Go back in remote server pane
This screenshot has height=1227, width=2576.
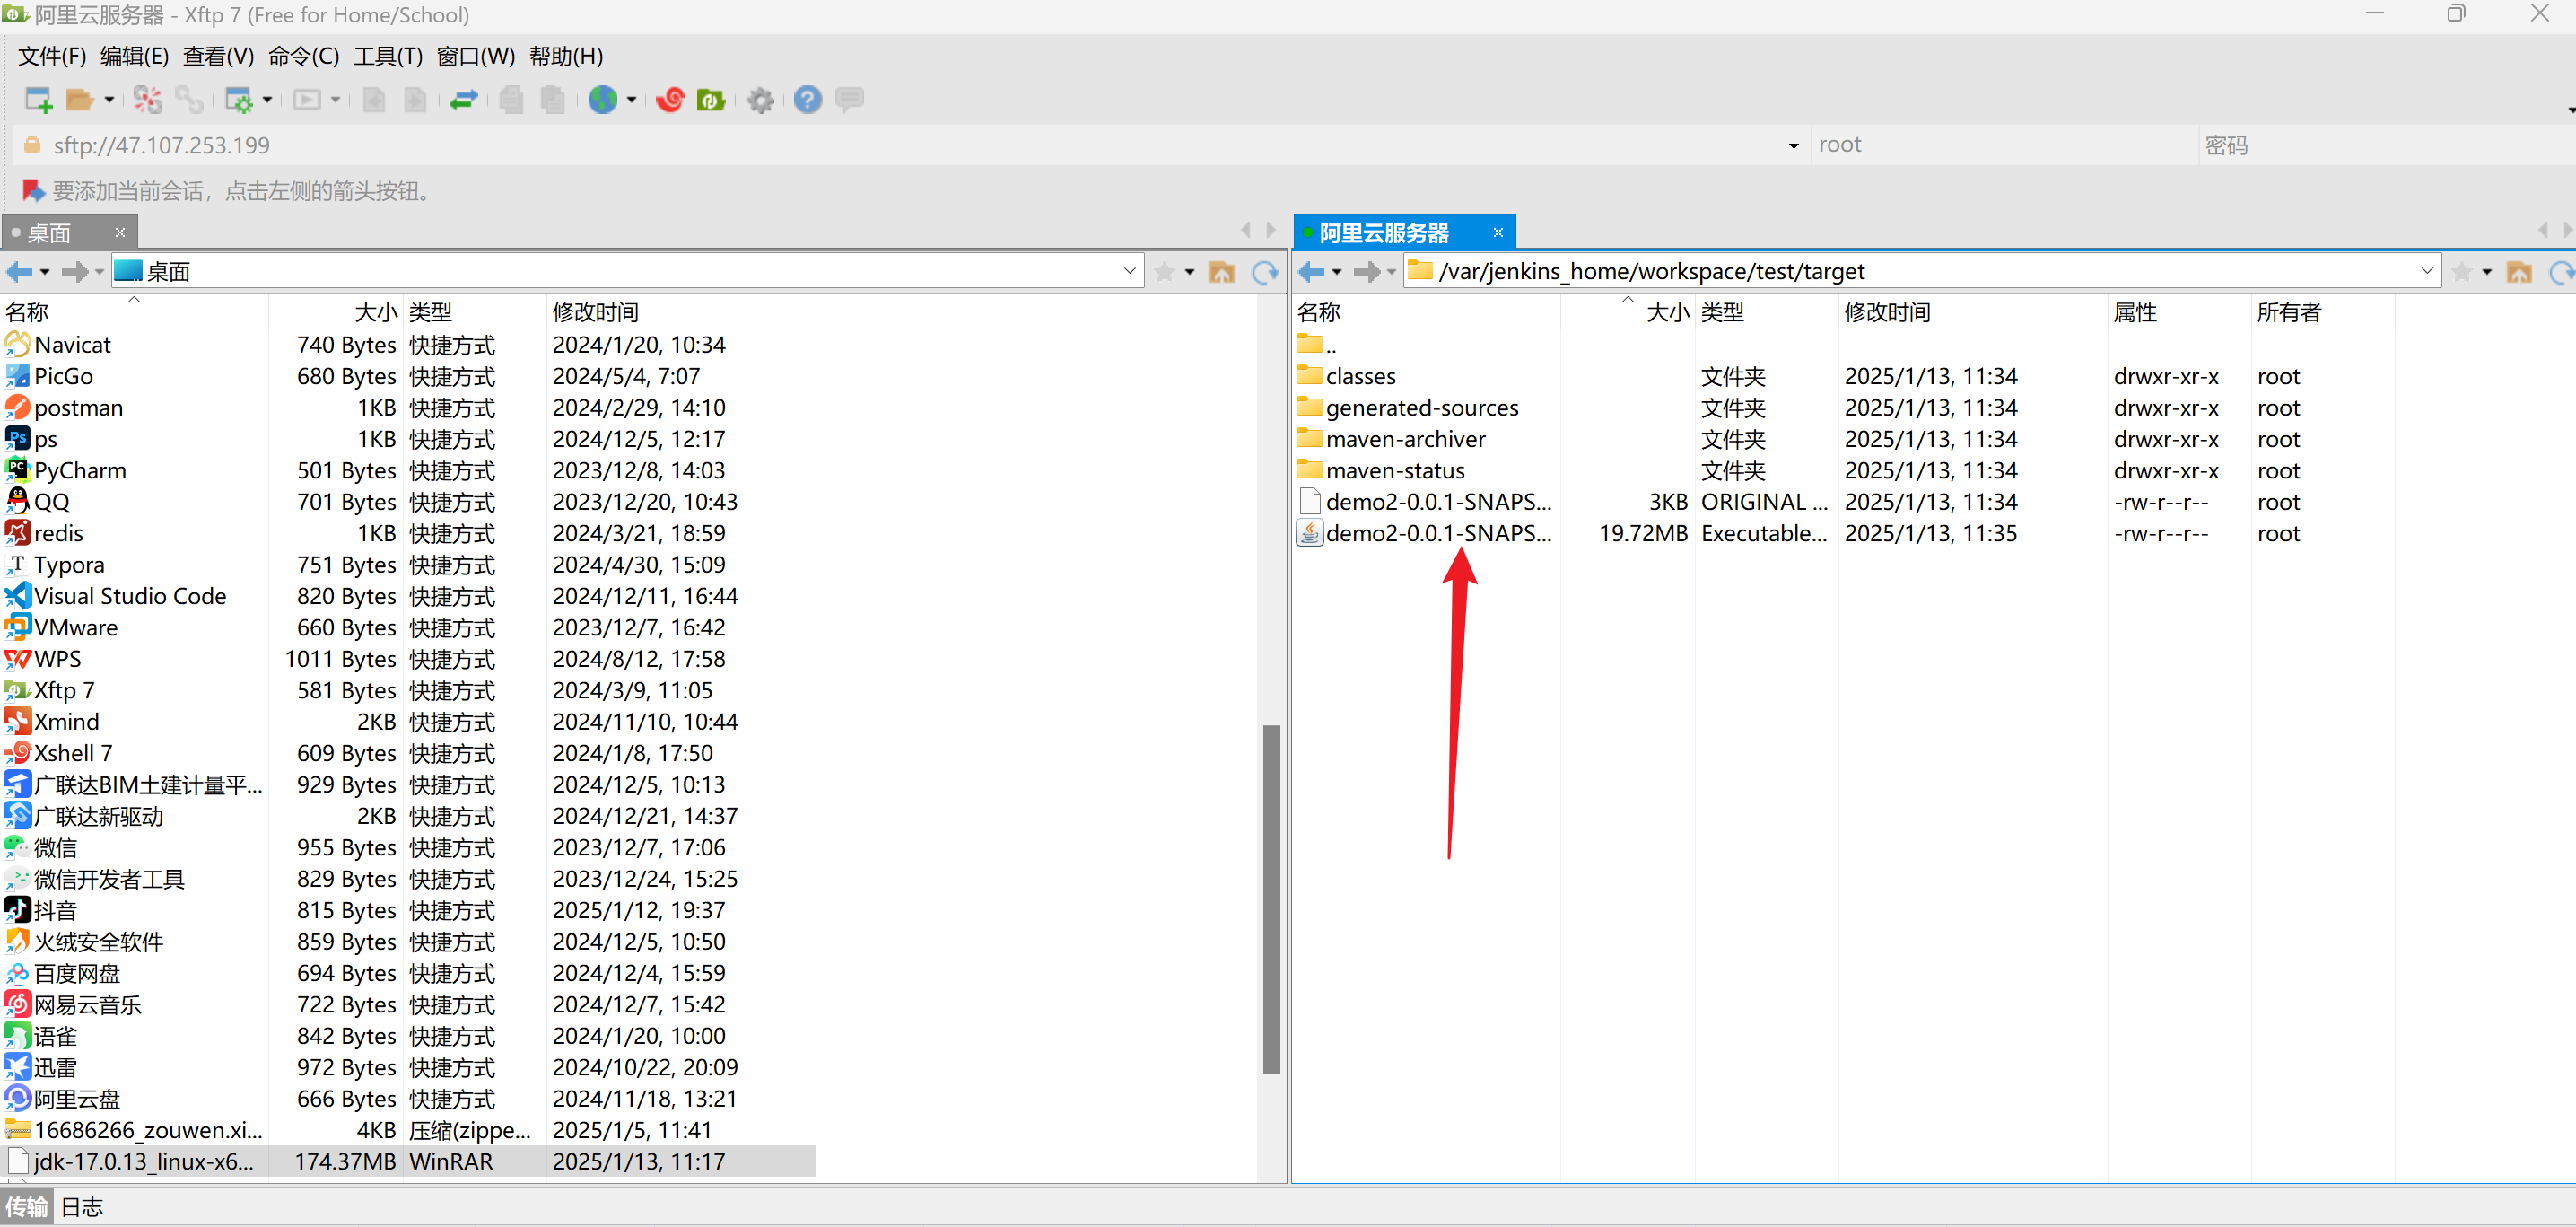(x=1311, y=271)
